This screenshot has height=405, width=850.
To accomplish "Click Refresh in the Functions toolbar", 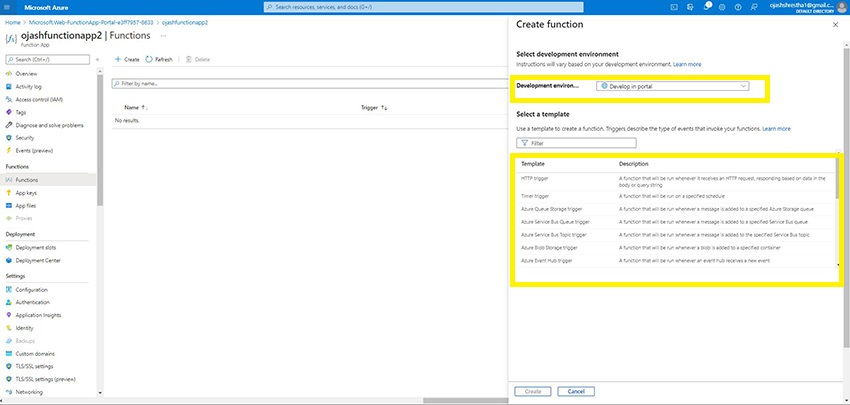I will click(159, 60).
